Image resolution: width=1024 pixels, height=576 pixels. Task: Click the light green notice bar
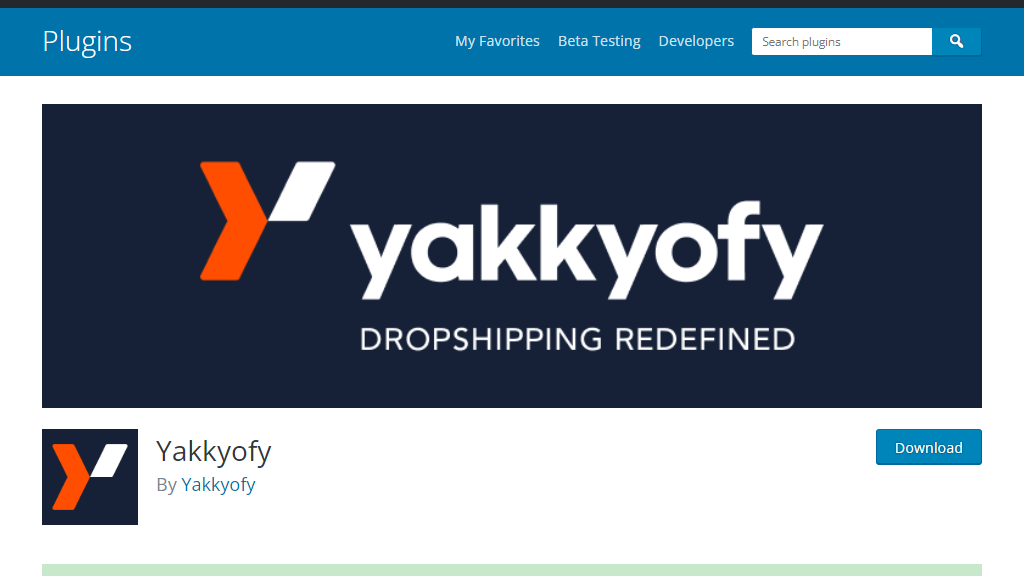click(x=512, y=570)
